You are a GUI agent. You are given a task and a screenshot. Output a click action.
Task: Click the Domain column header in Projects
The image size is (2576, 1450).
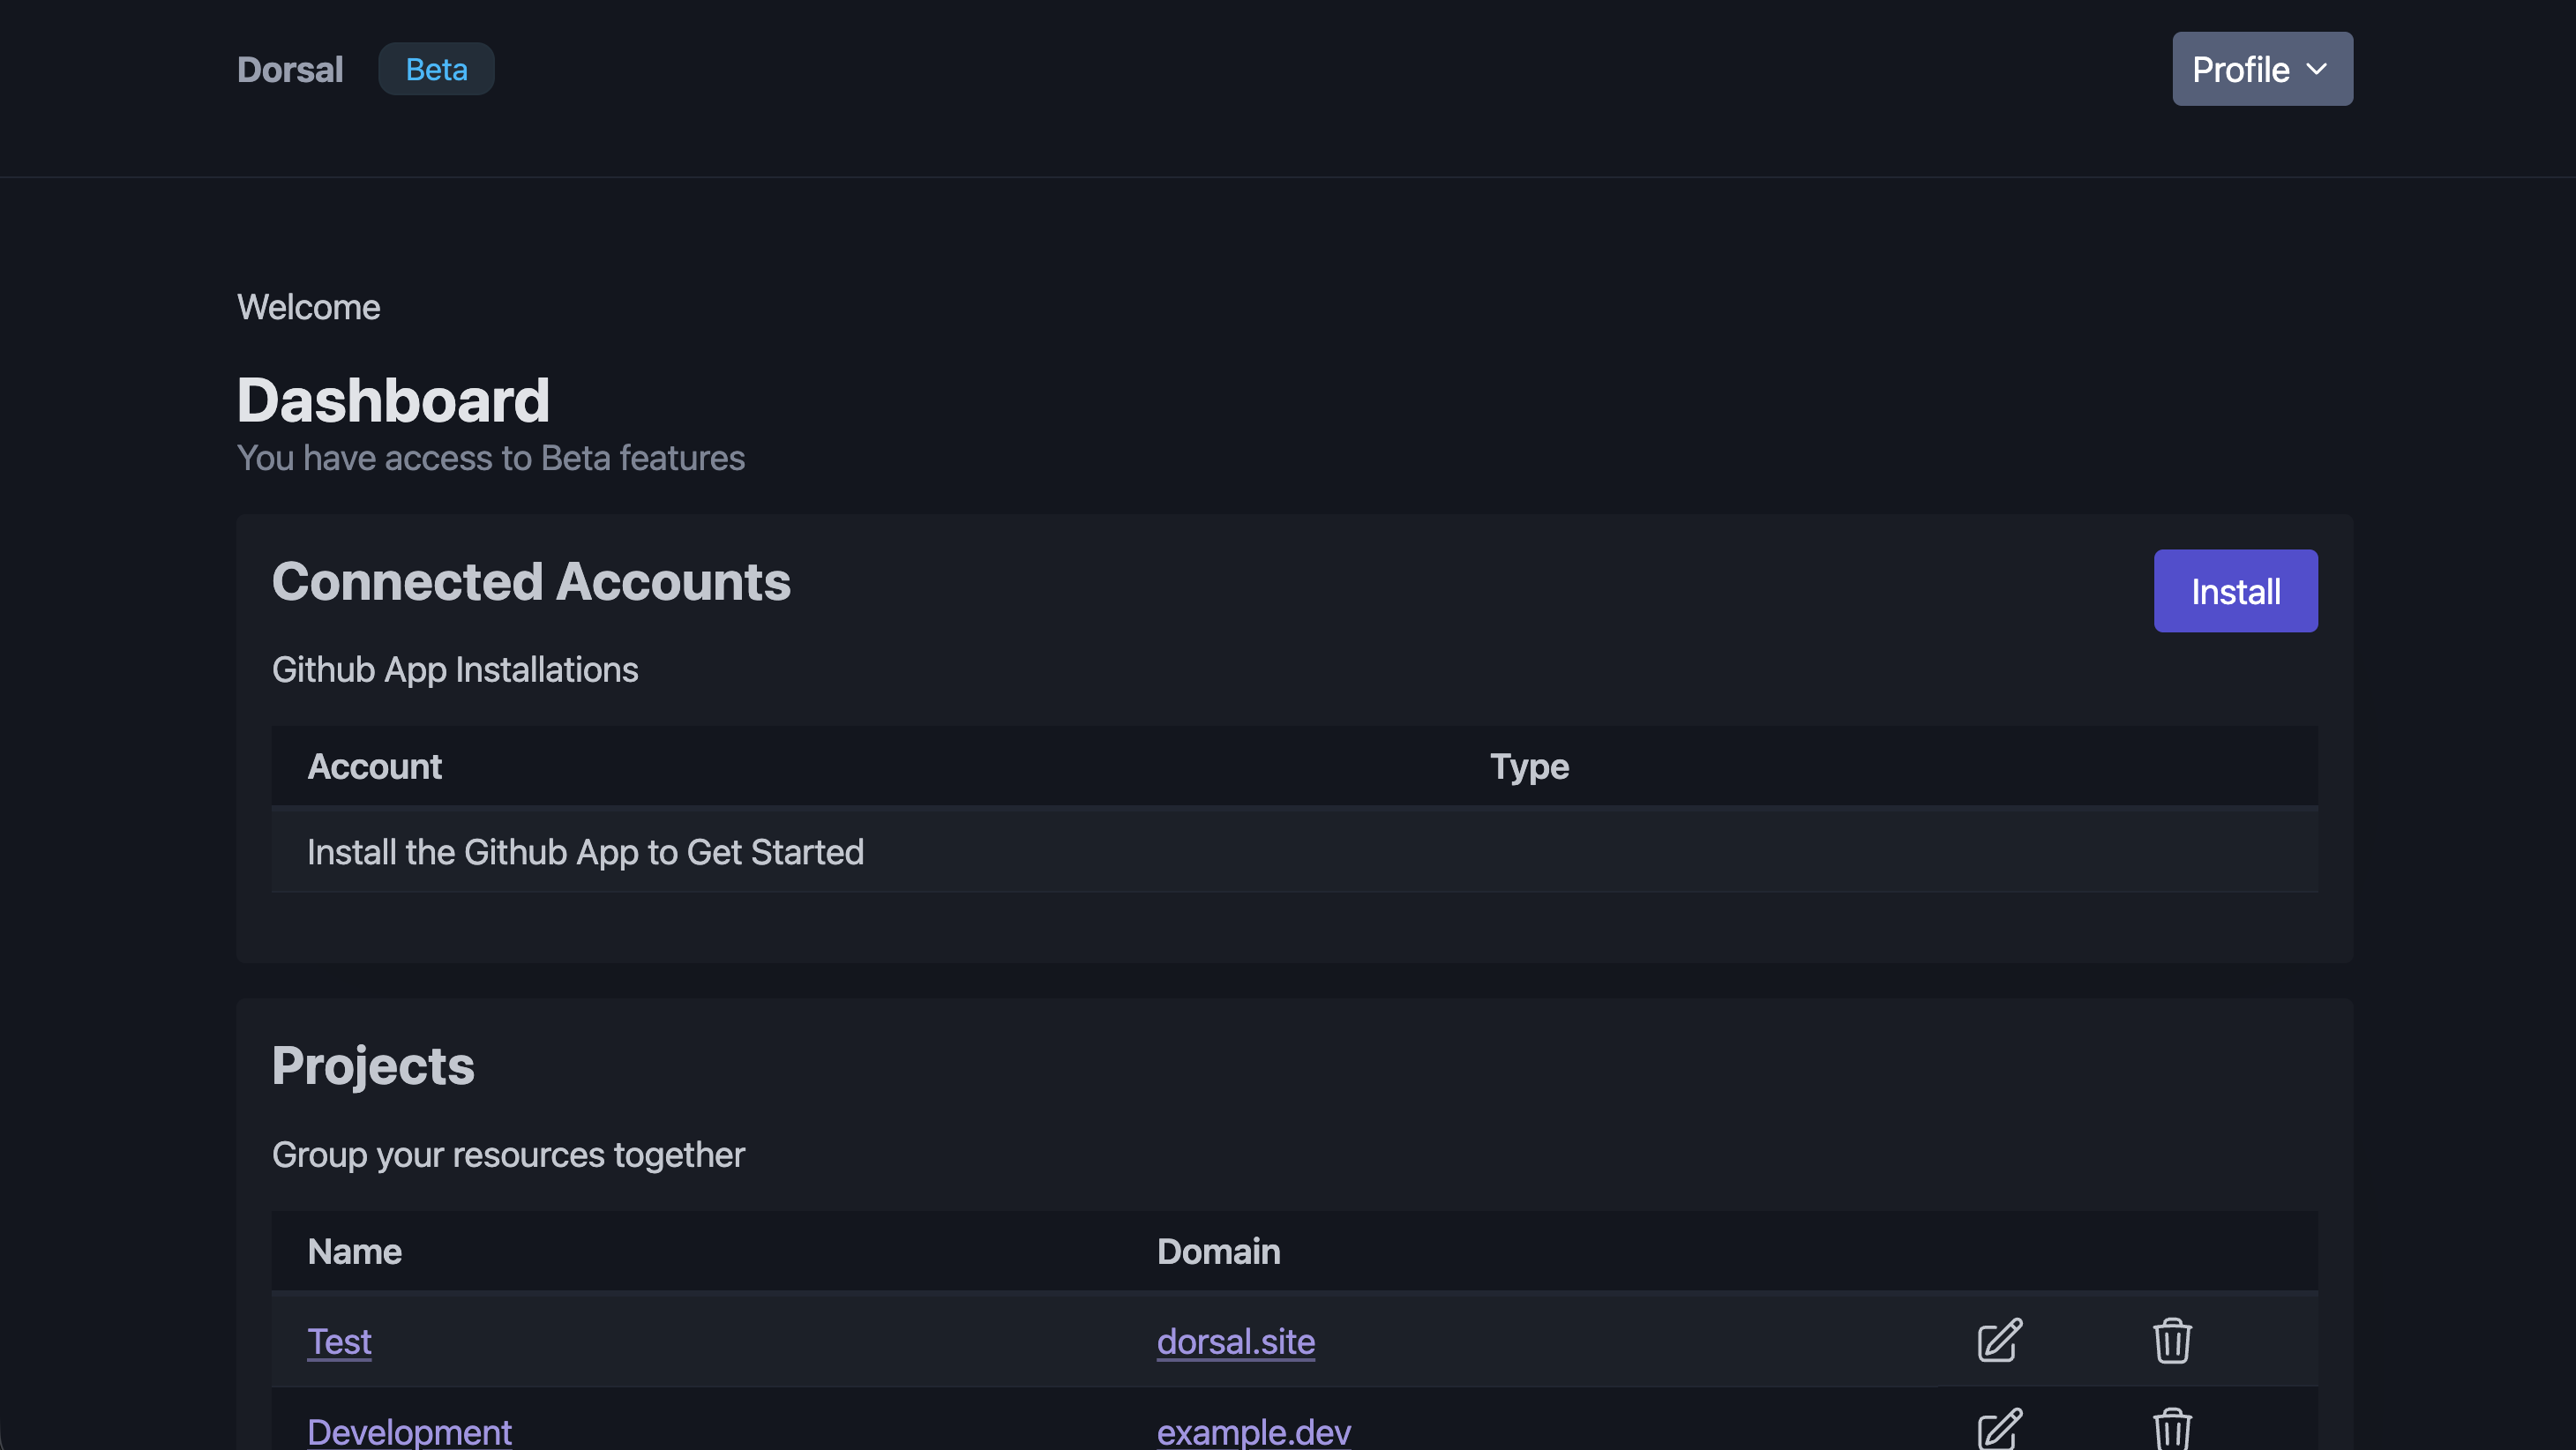[x=1218, y=1251]
